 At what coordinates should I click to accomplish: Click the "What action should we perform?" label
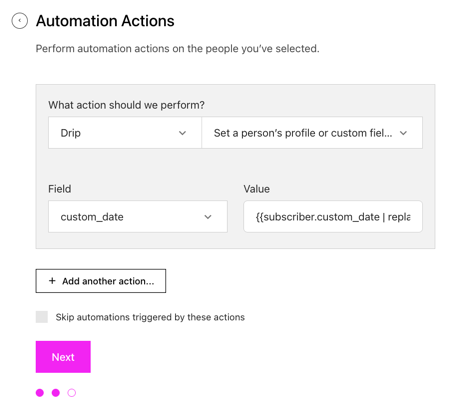[126, 105]
